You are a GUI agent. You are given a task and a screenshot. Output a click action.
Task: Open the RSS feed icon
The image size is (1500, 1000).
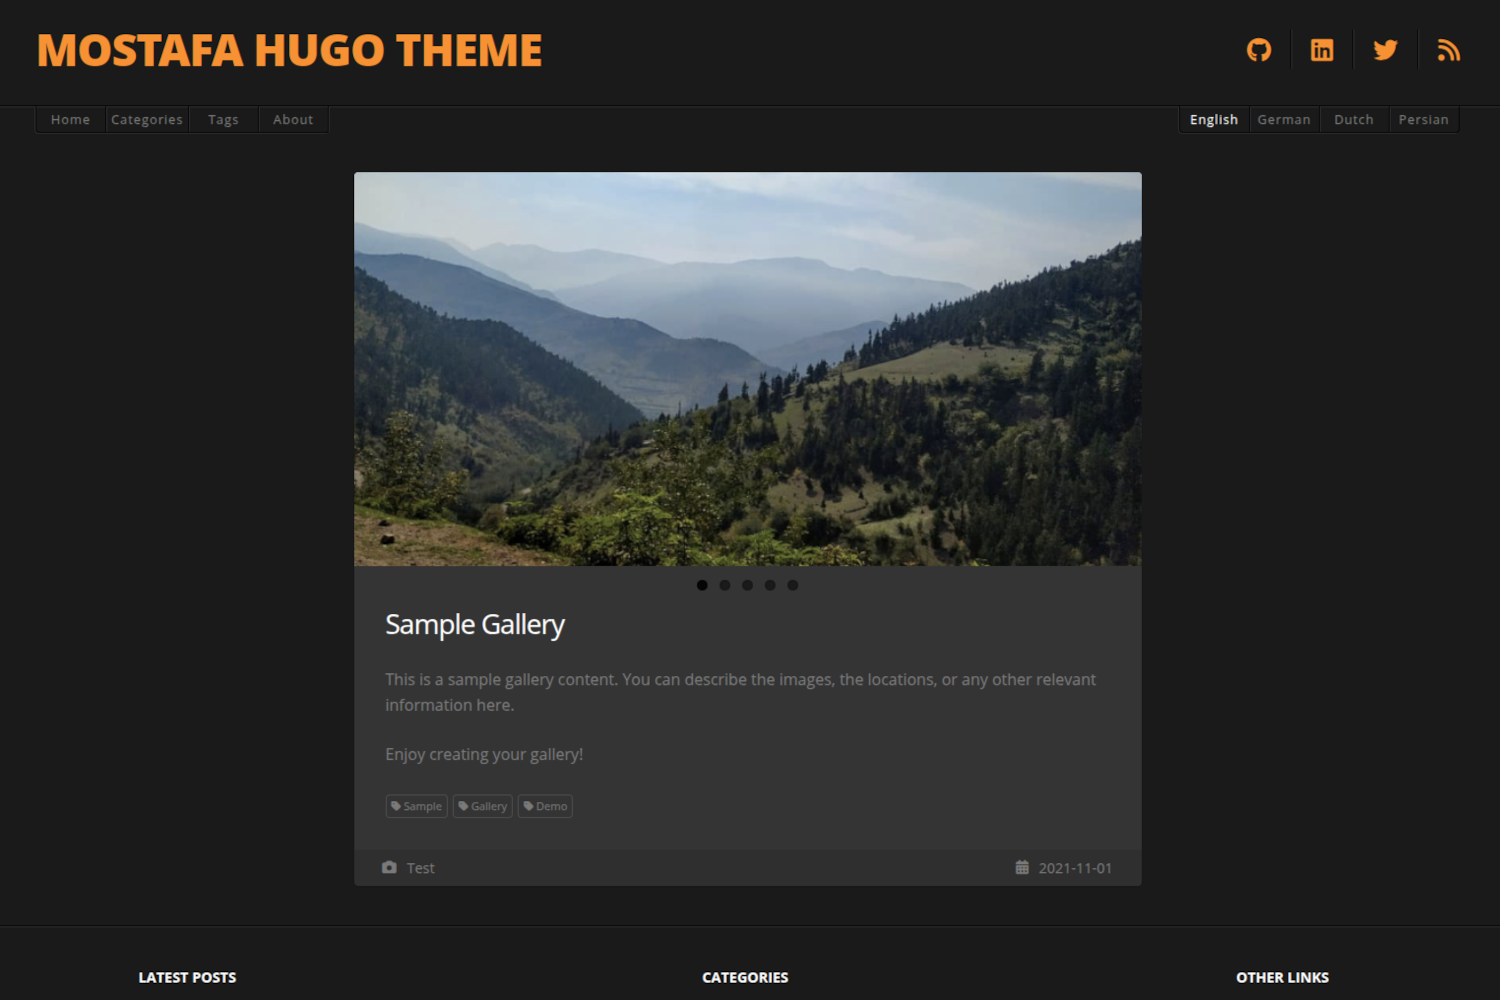point(1449,50)
